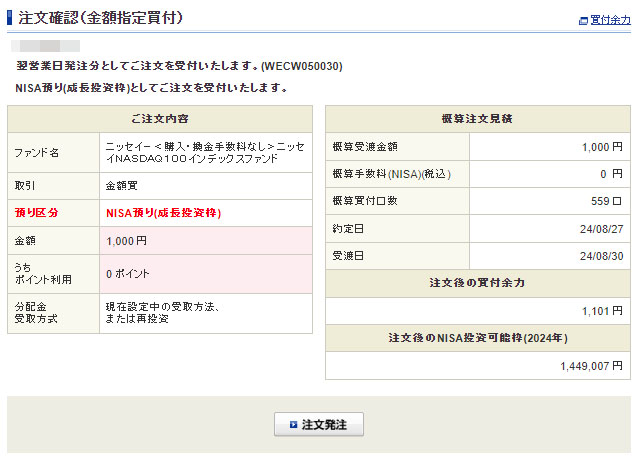
Task: Click the arrow icon inside the 注文発注 button
Action: [x=293, y=425]
